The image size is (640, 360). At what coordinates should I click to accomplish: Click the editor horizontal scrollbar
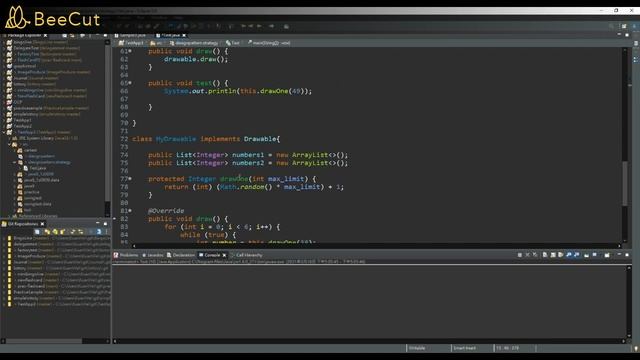376,246
